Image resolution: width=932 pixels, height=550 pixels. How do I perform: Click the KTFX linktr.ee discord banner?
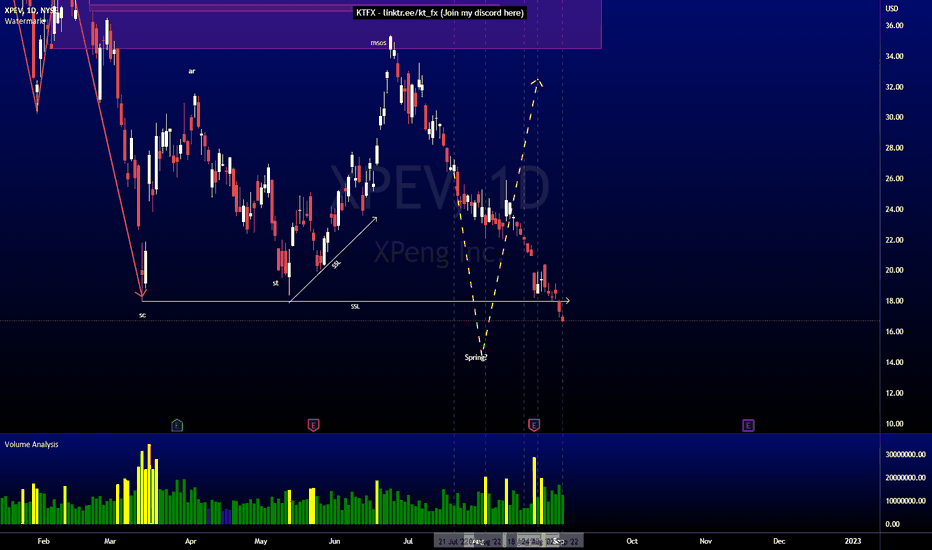tap(440, 12)
